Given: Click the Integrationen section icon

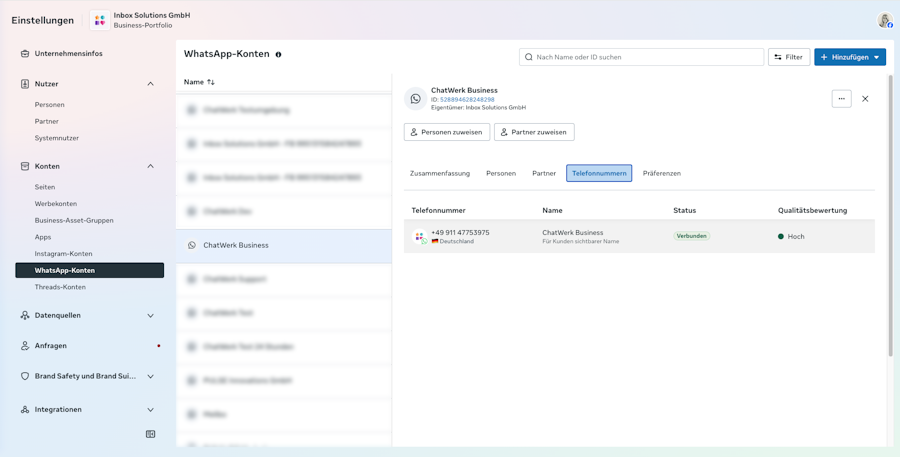Looking at the screenshot, I should click(25, 409).
